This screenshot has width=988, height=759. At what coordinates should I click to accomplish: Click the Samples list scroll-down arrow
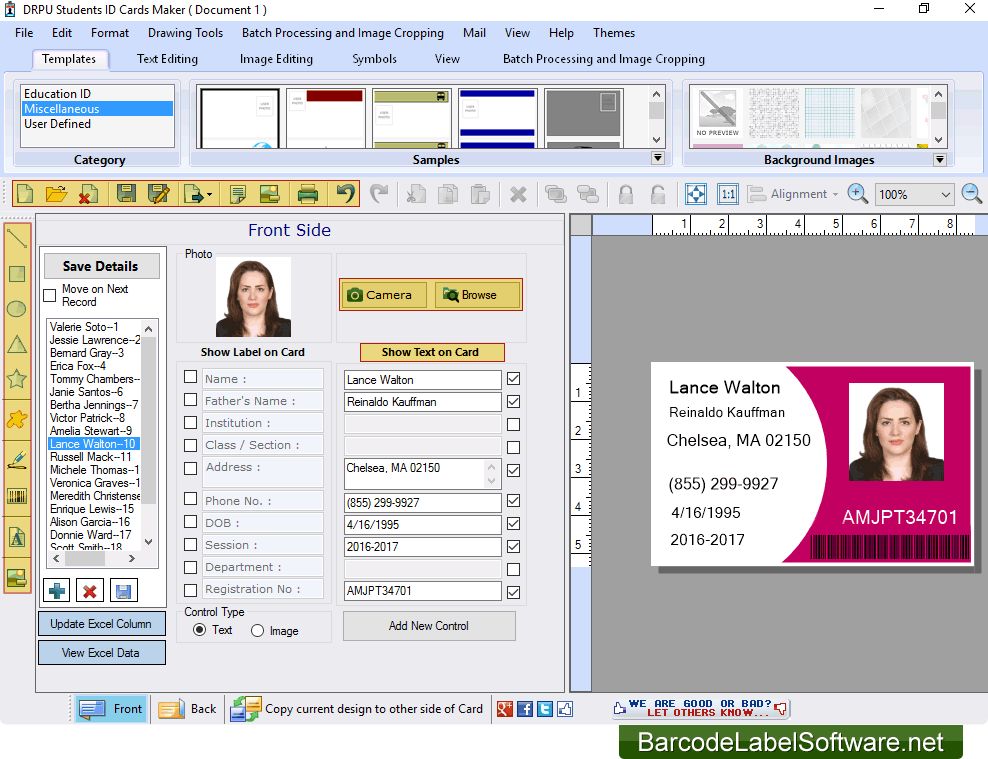click(x=657, y=140)
